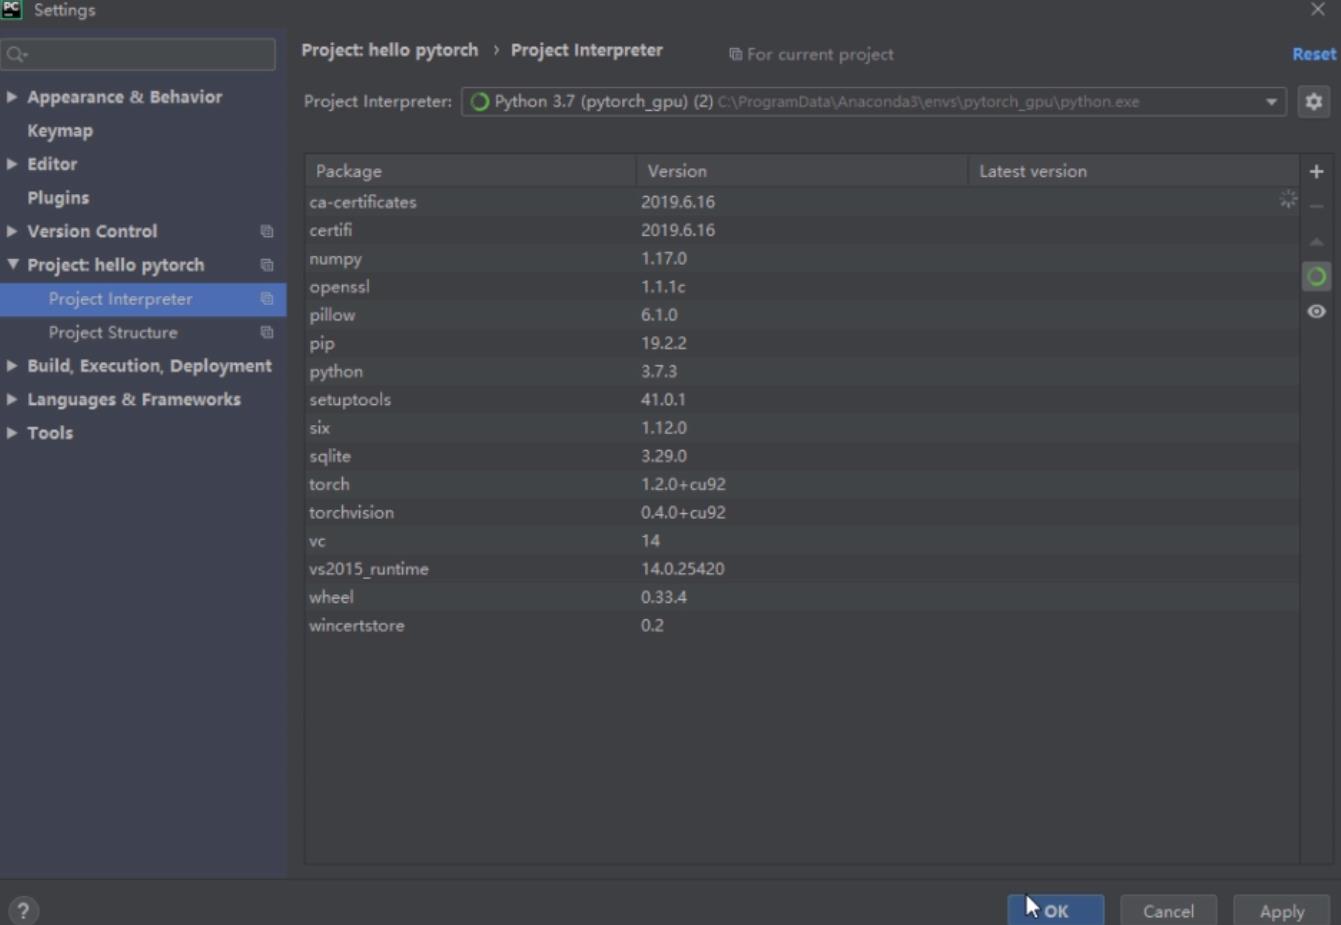Select the torchvision package row
Viewport: 1341px width, 925px height.
(802, 512)
